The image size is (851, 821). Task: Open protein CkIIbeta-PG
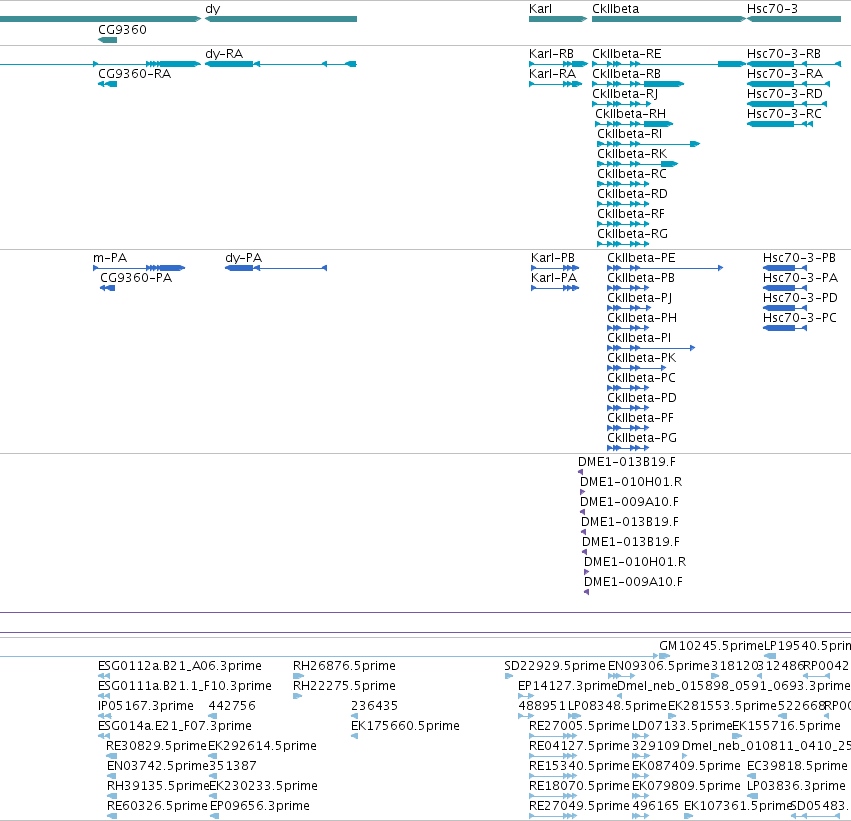[642, 438]
